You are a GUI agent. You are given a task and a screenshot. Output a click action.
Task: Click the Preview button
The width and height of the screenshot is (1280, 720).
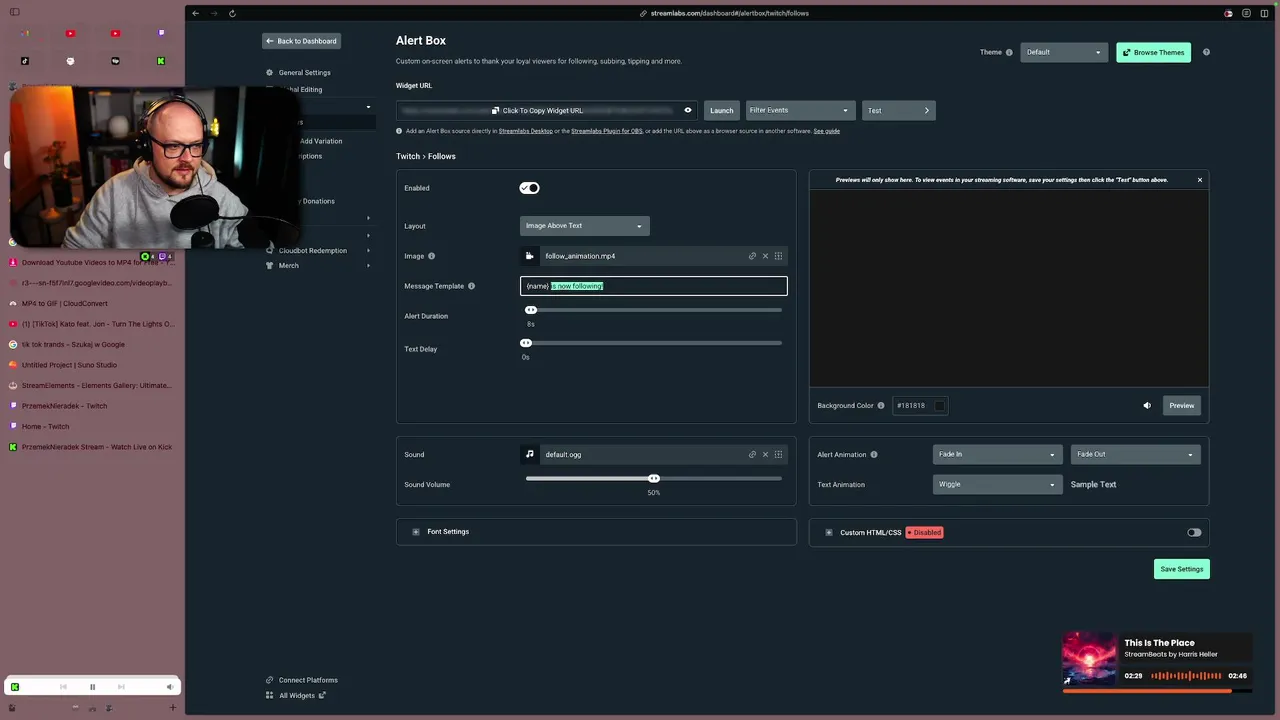click(x=1181, y=405)
